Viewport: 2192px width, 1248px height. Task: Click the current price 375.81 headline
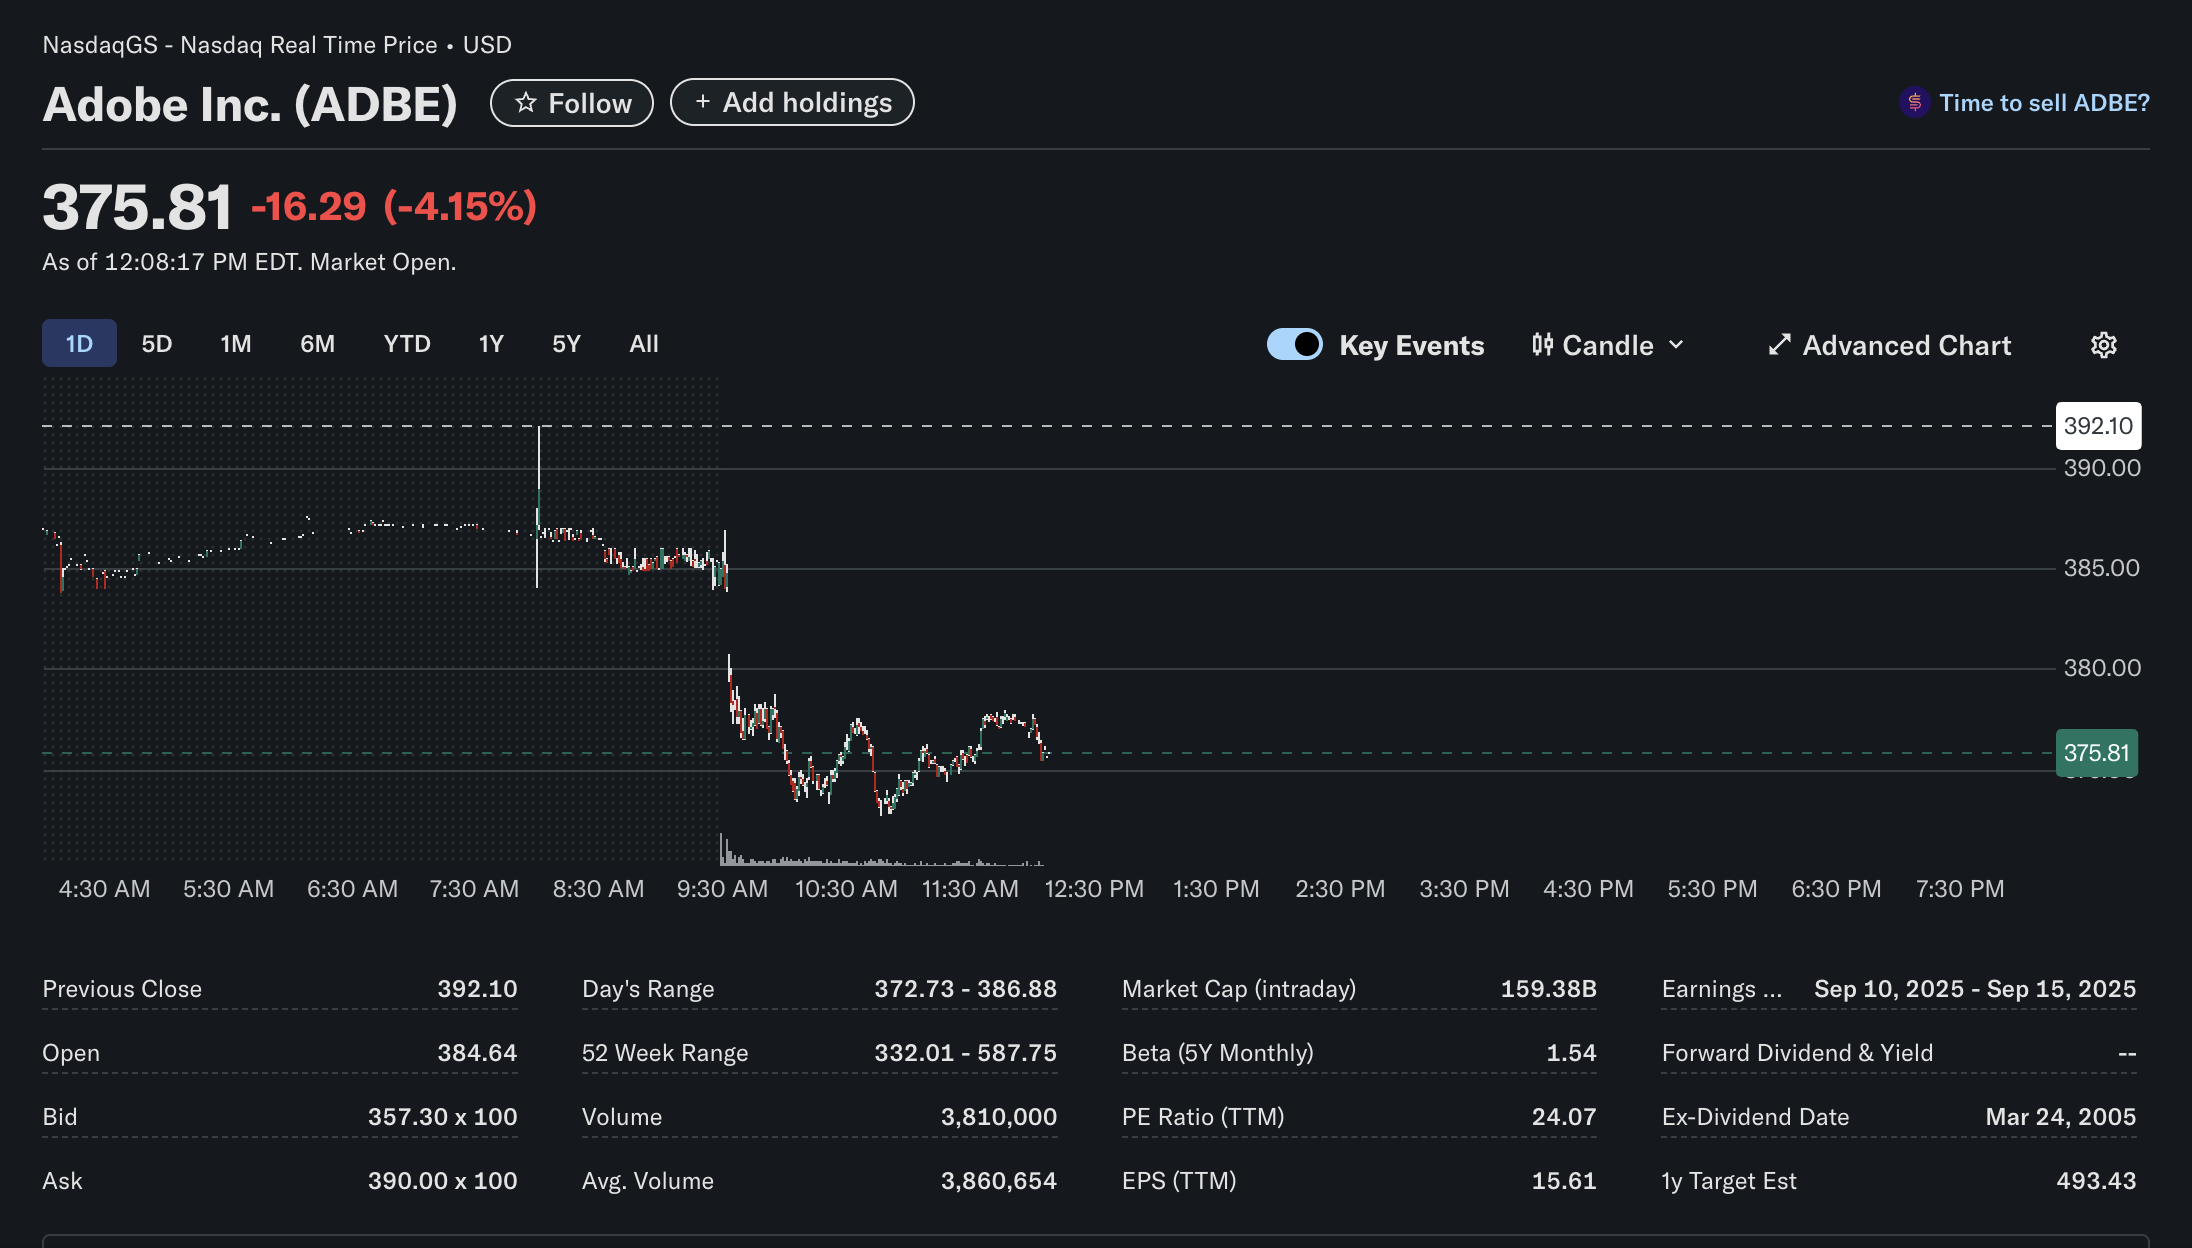pos(137,207)
